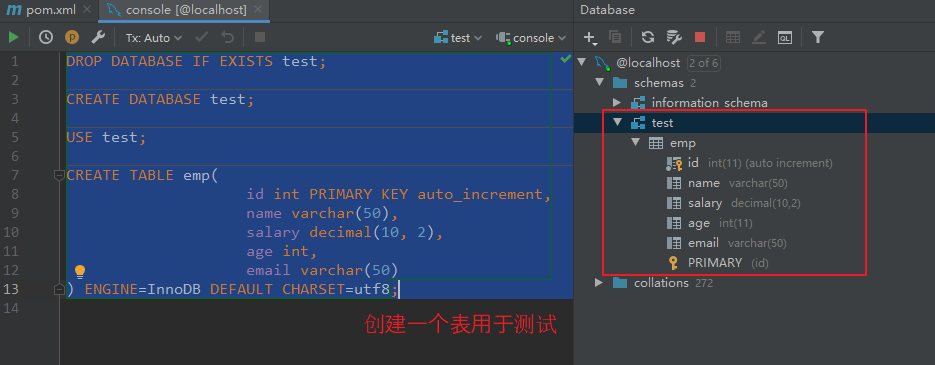Click the id primary key column icon

(x=674, y=163)
